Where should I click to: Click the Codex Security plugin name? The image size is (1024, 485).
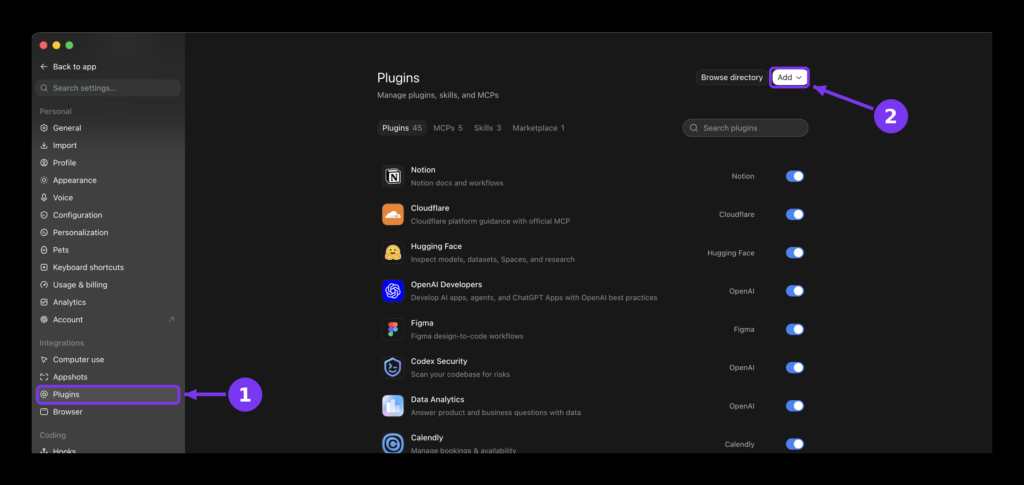[x=439, y=361]
